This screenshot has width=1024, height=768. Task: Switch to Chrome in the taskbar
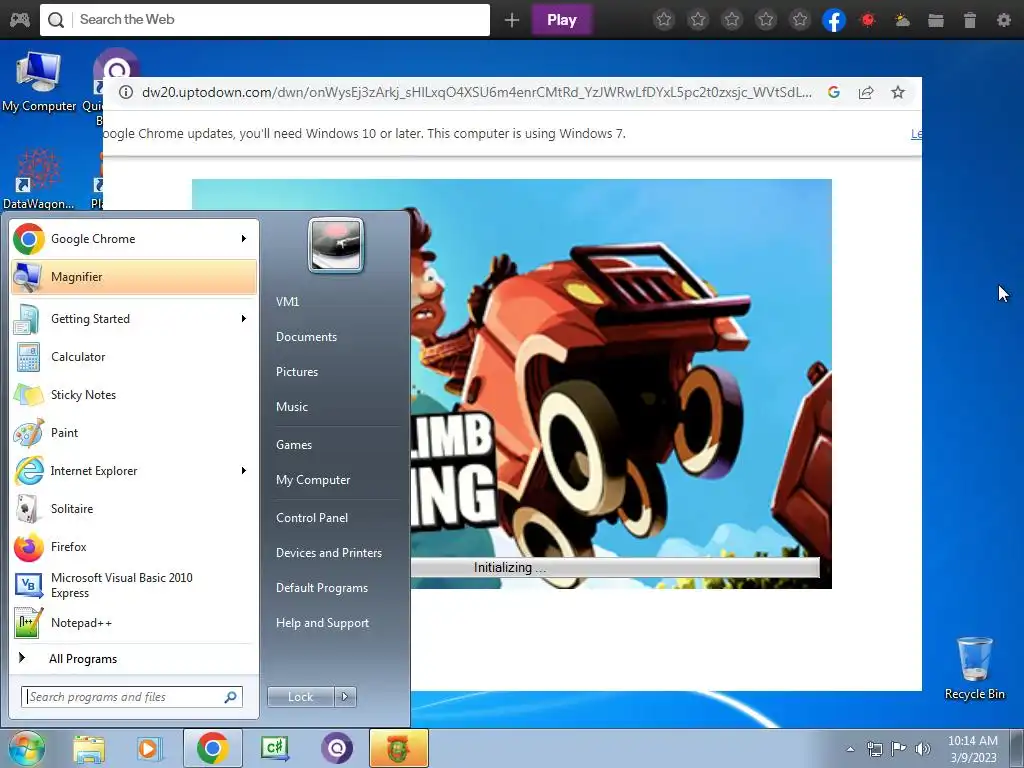click(212, 748)
